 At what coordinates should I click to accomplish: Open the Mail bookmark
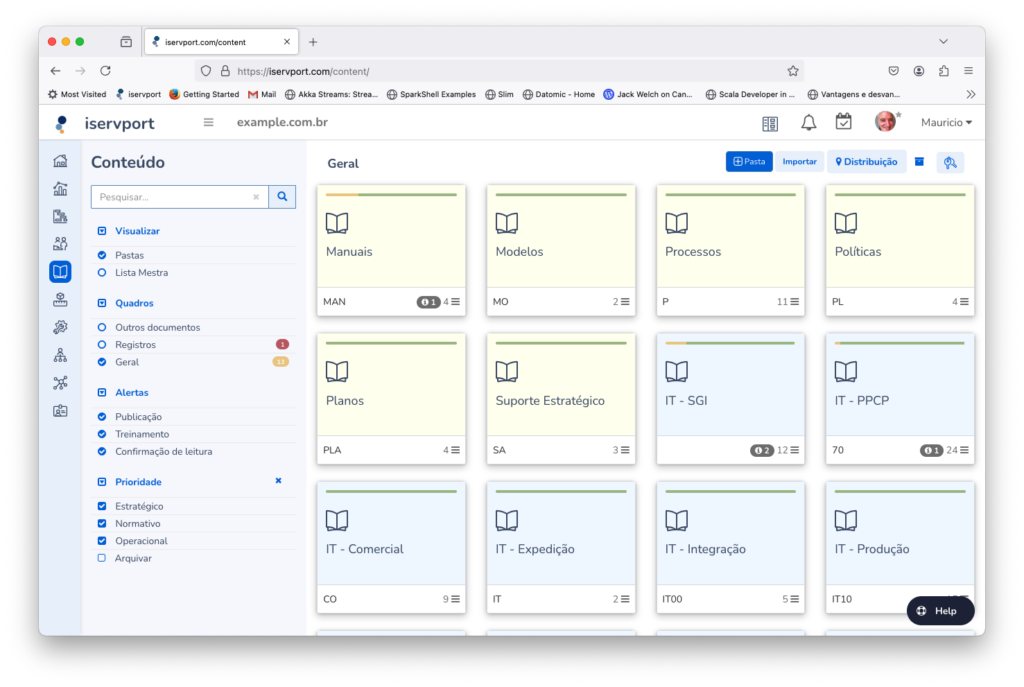[262, 94]
